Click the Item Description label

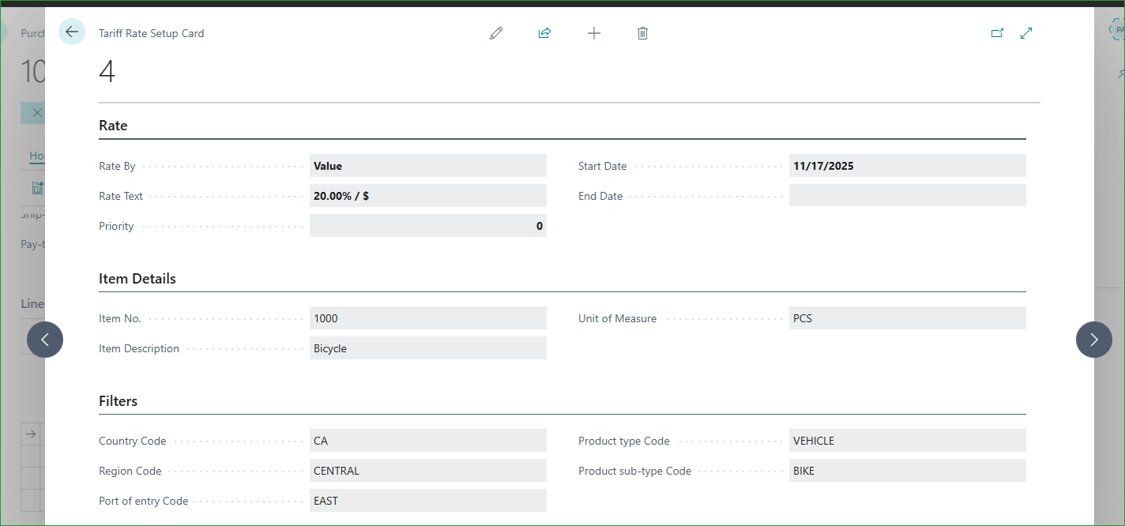pyautogui.click(x=138, y=349)
